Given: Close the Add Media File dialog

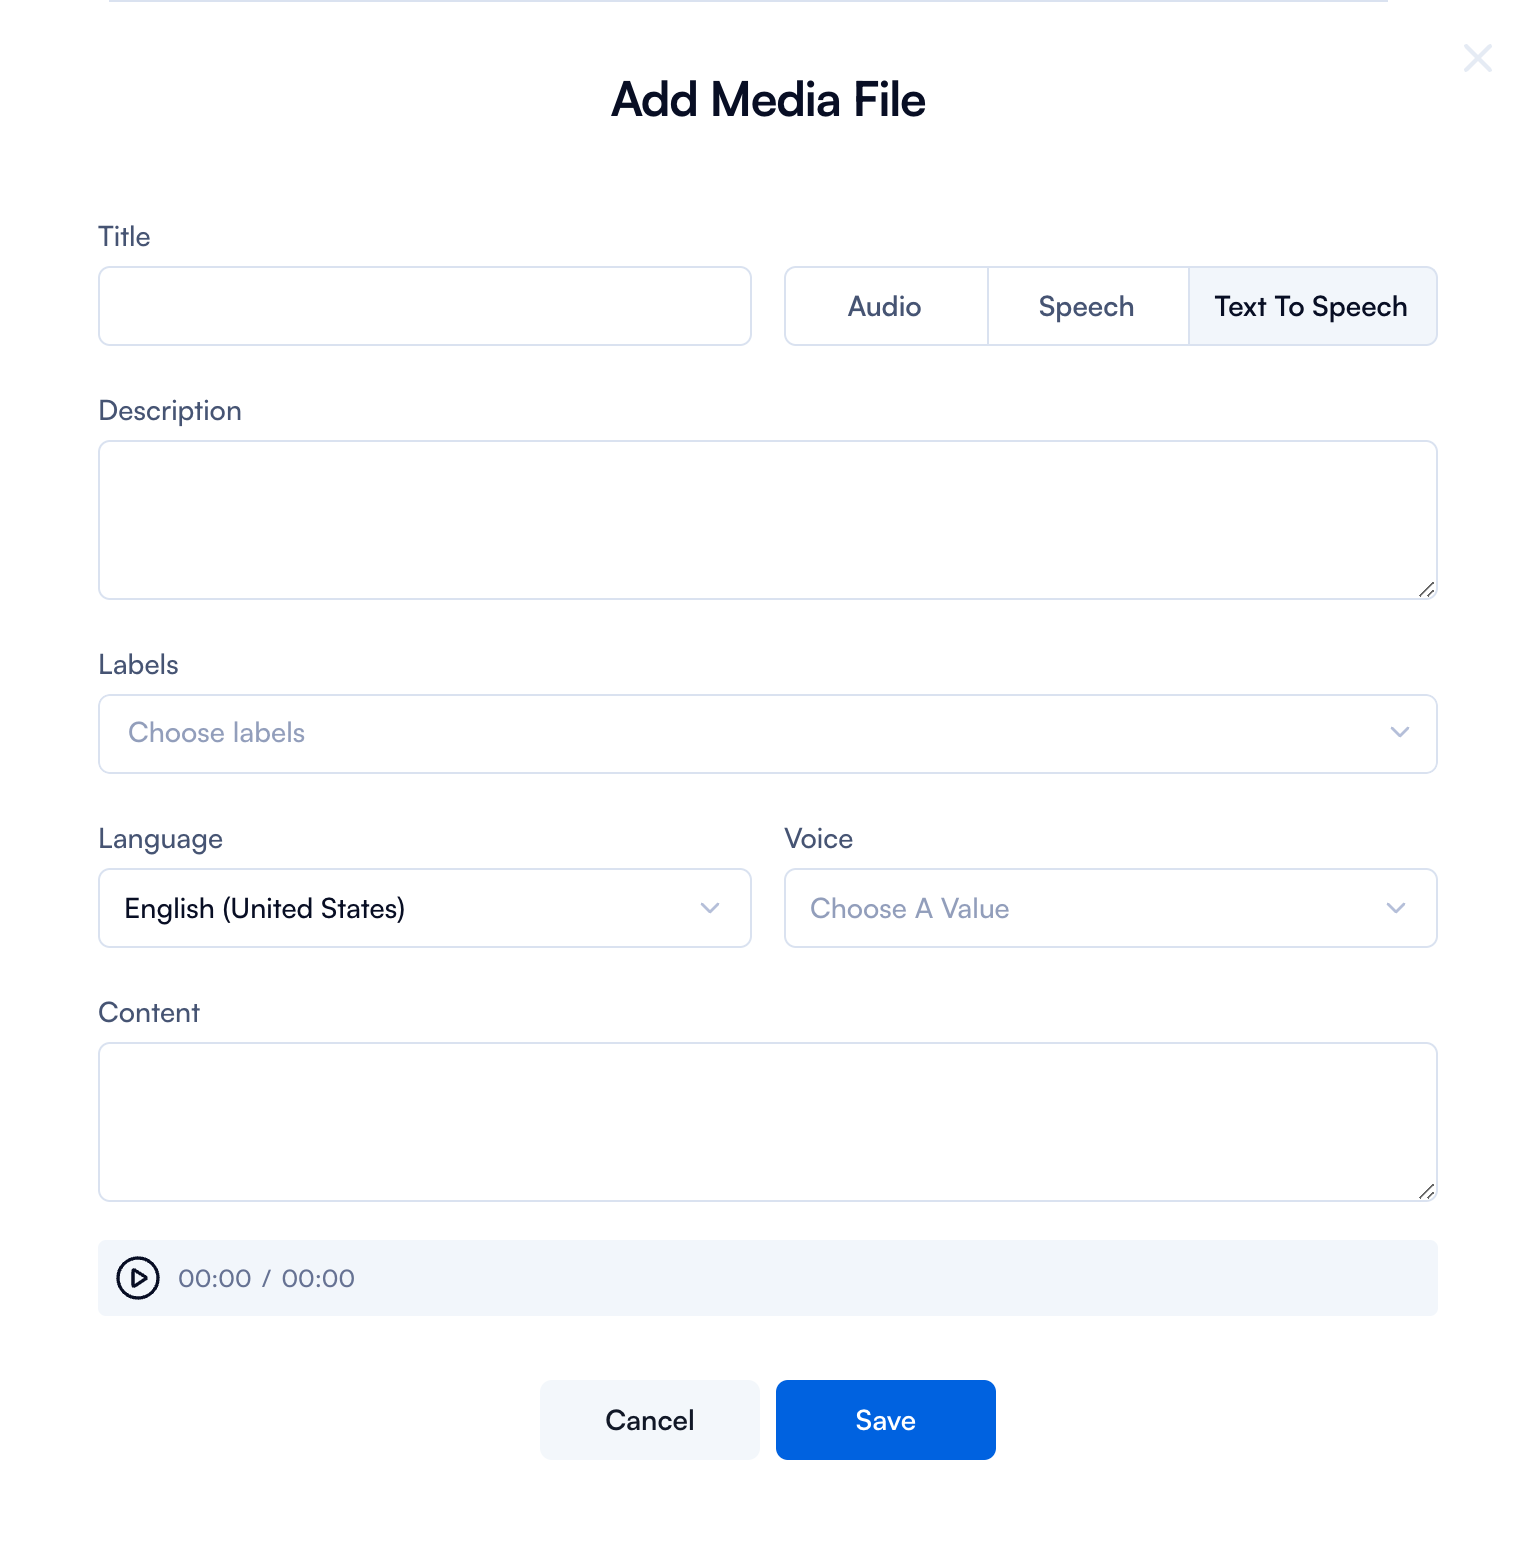Looking at the screenshot, I should 1477,58.
